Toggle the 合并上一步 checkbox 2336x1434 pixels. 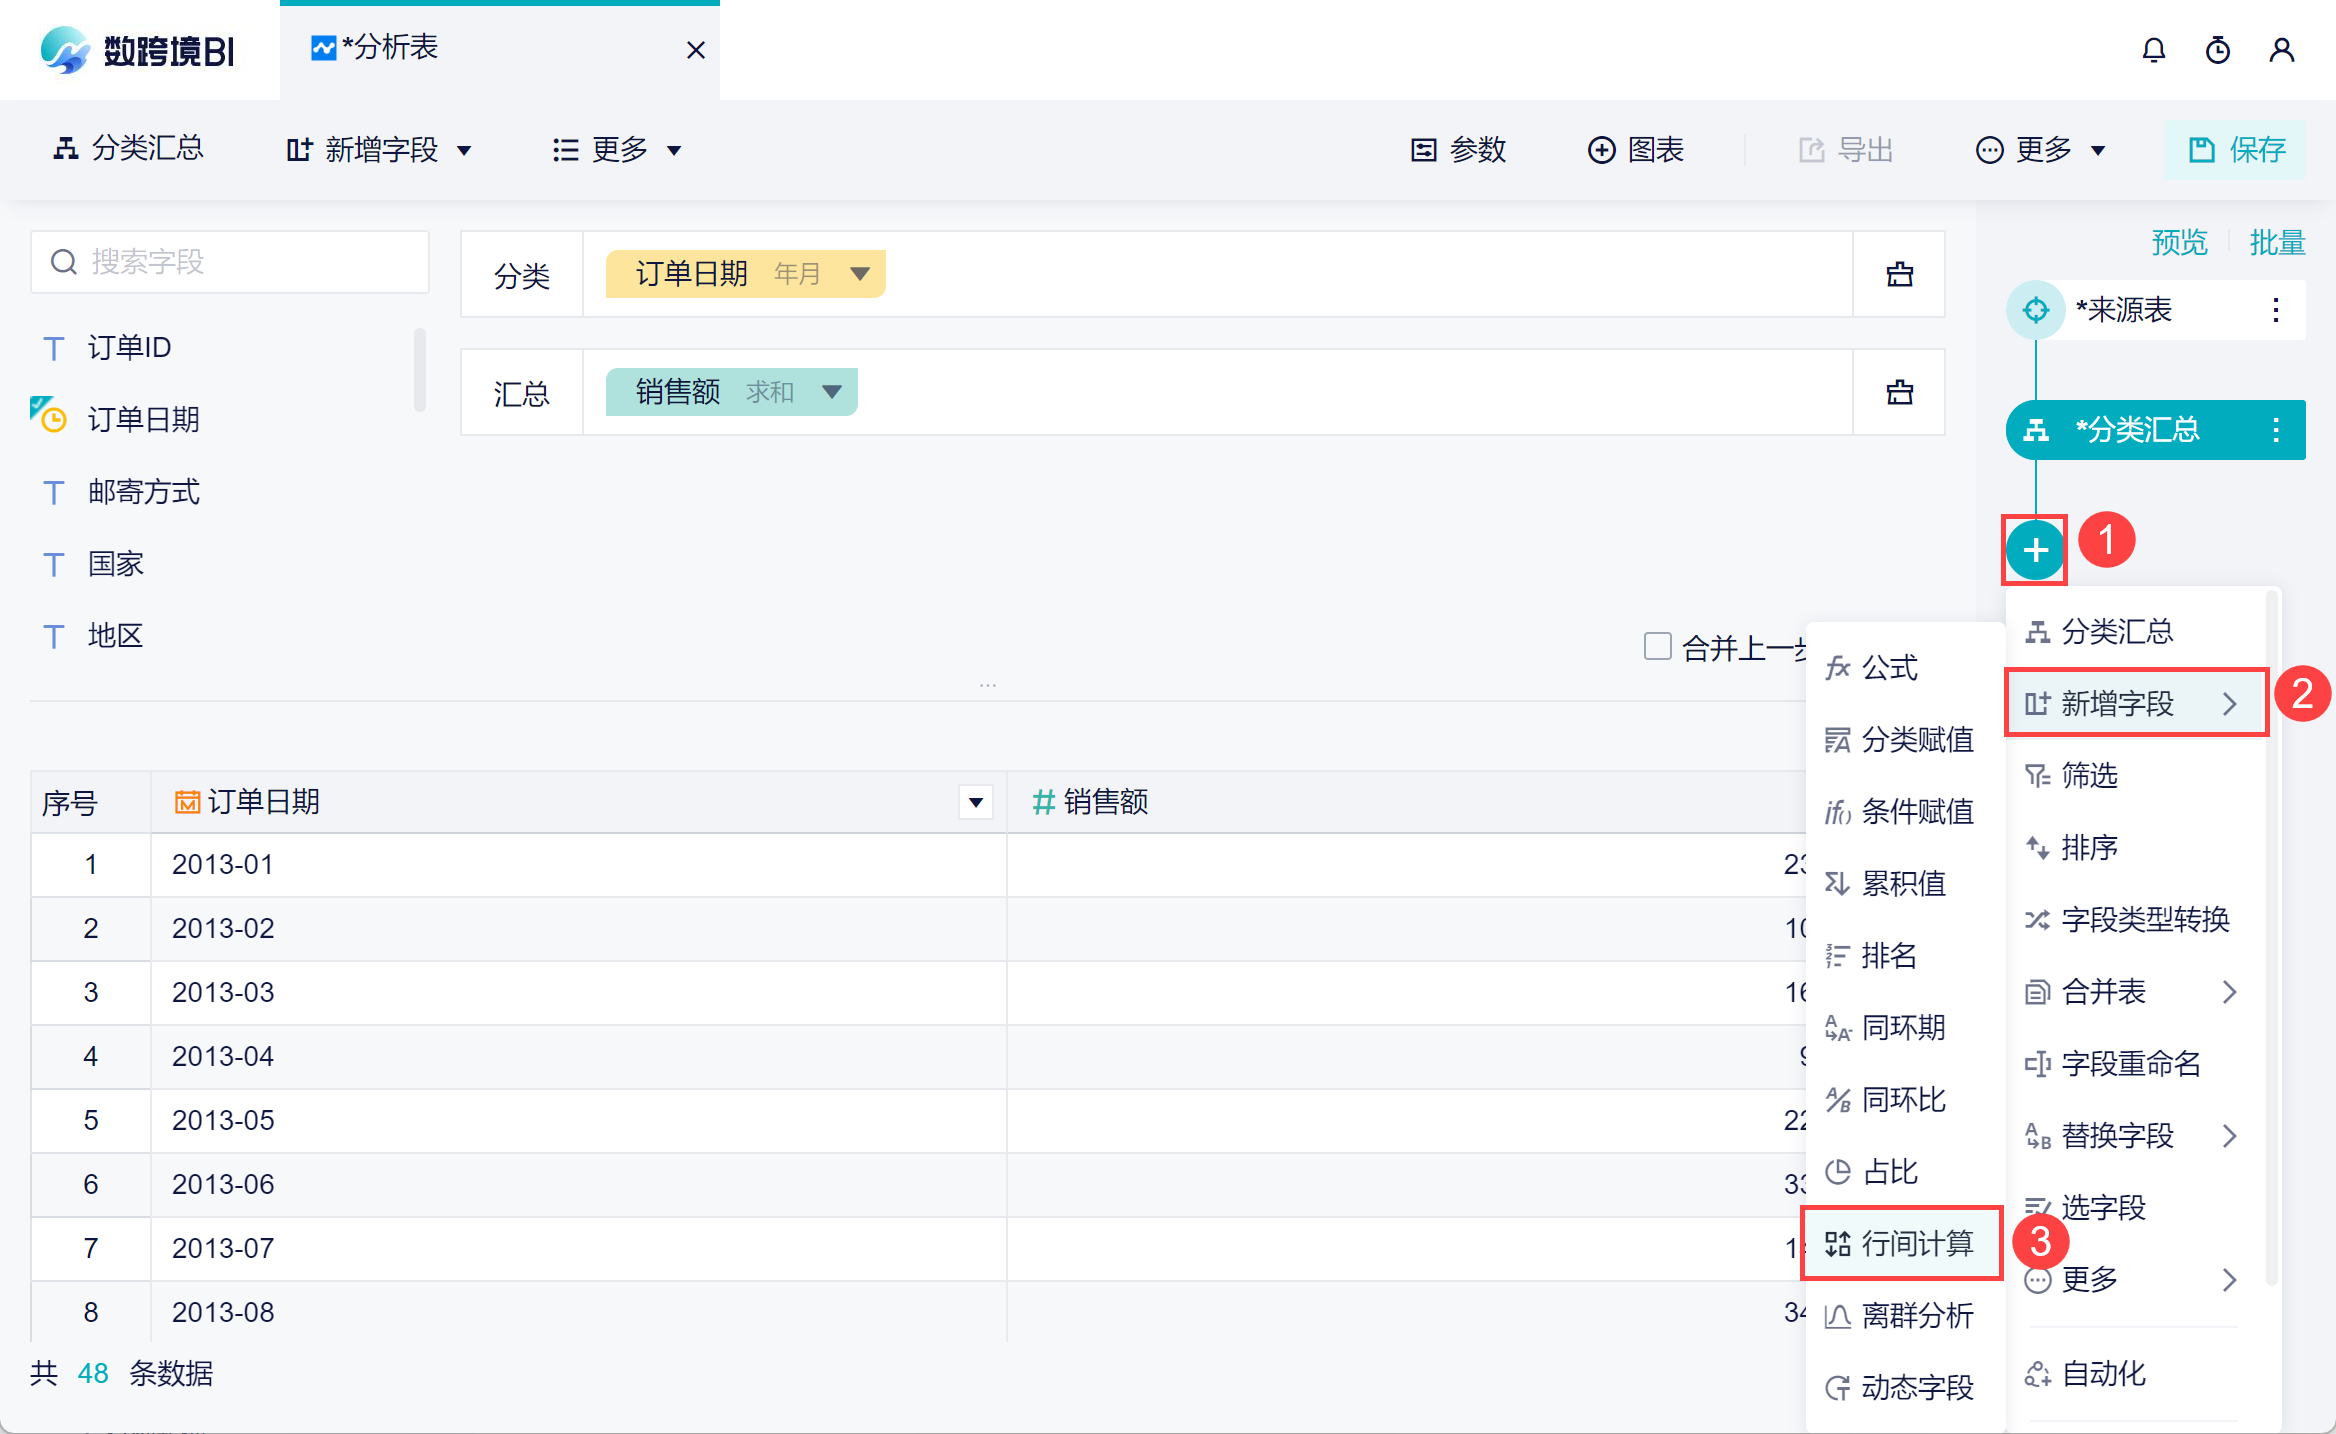[x=1657, y=646]
